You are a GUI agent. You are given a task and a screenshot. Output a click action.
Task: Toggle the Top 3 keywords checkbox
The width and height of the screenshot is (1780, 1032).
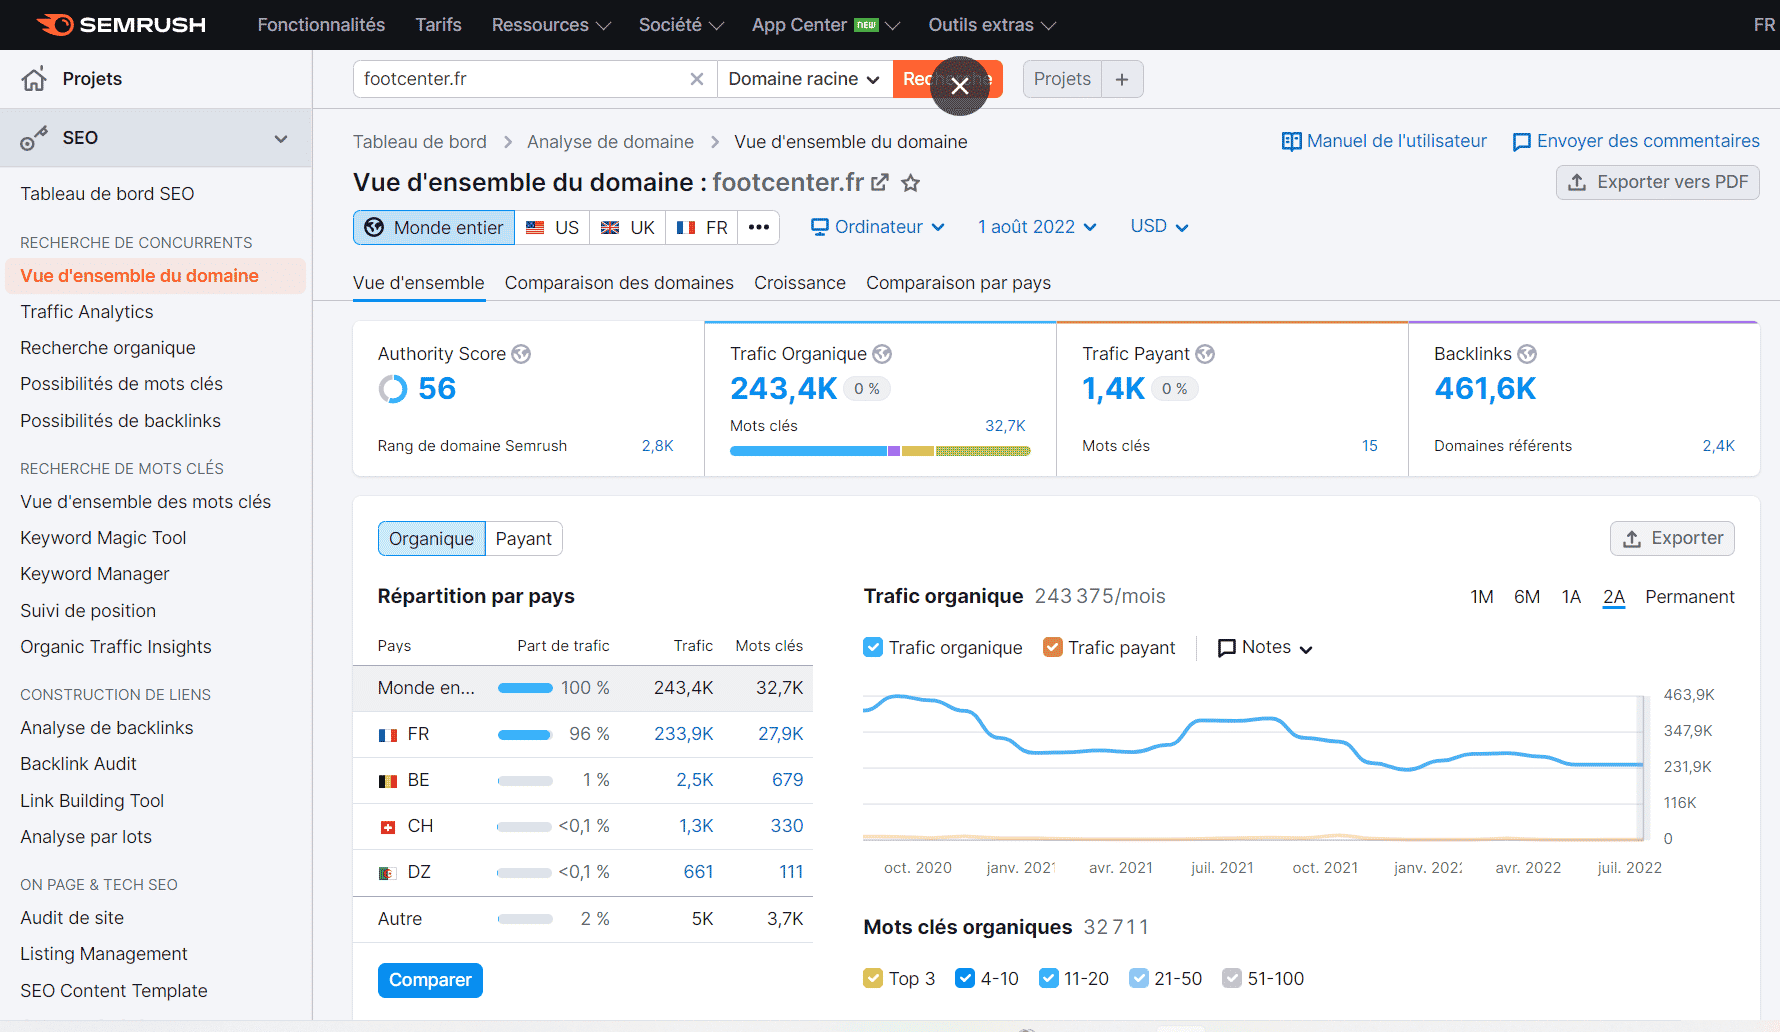(x=873, y=978)
